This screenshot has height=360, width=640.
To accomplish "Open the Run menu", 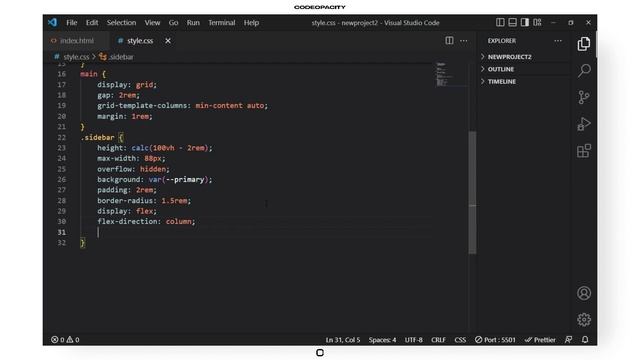I will click(193, 22).
